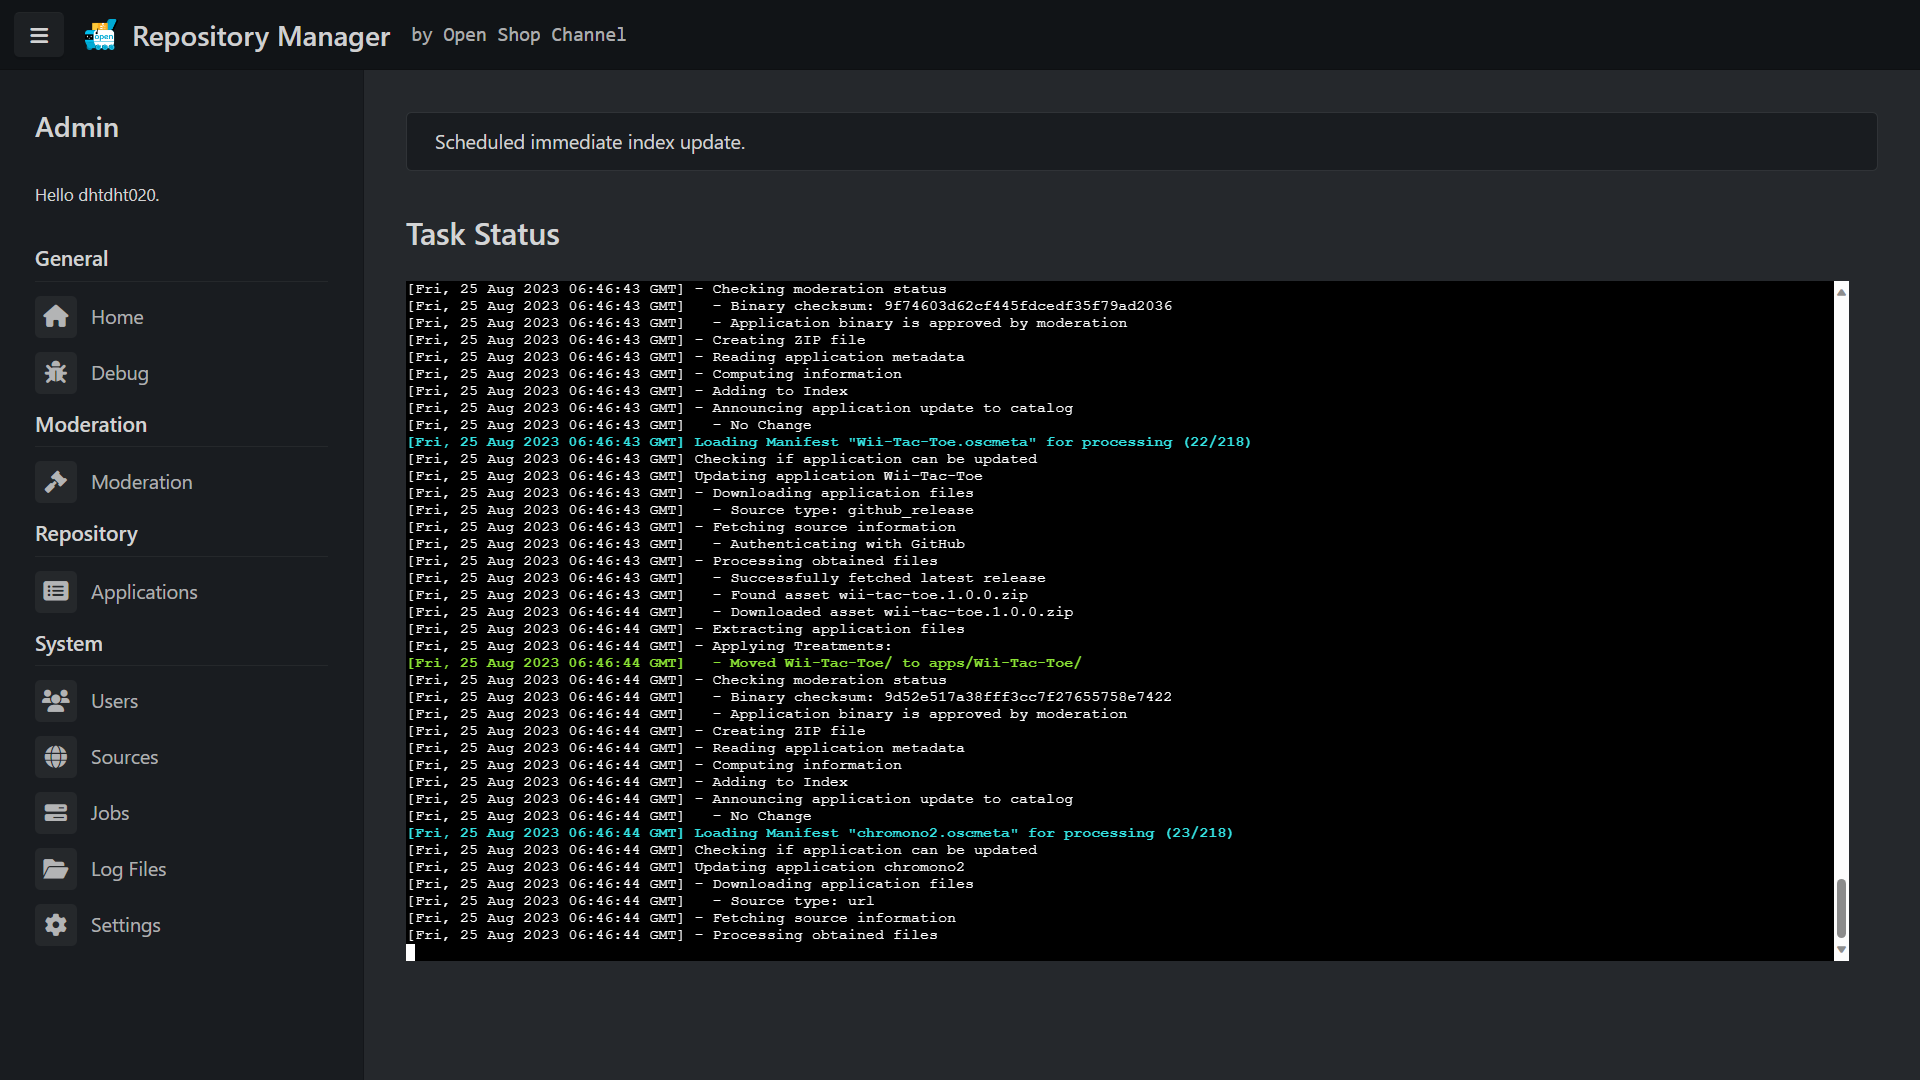The image size is (1920, 1080).
Task: Click the task log scrollbar thumb
Action: (x=1841, y=908)
